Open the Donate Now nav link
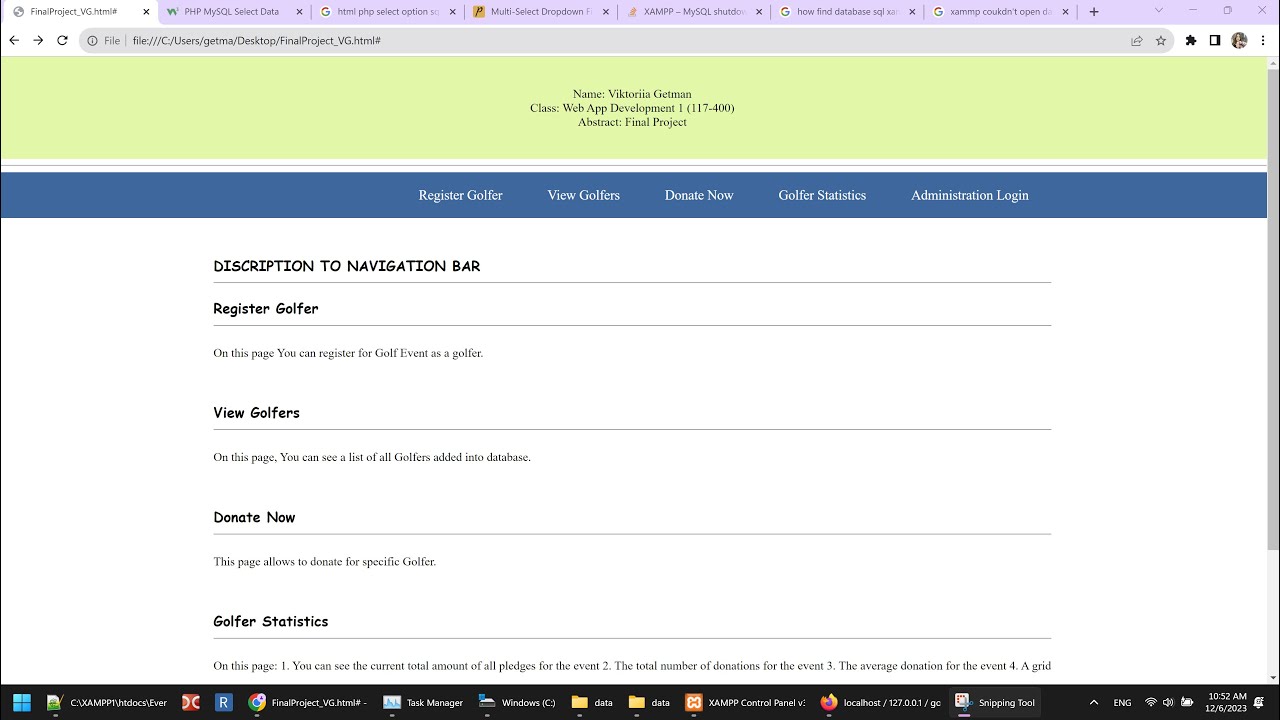This screenshot has width=1280, height=720. point(699,195)
